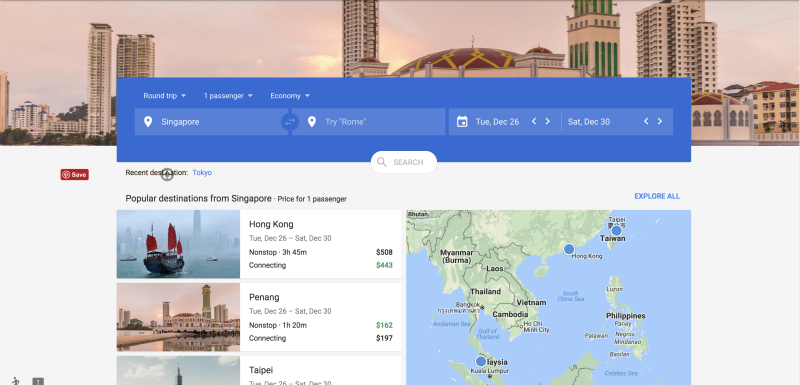Select the Hong Kong destination title

click(x=271, y=224)
